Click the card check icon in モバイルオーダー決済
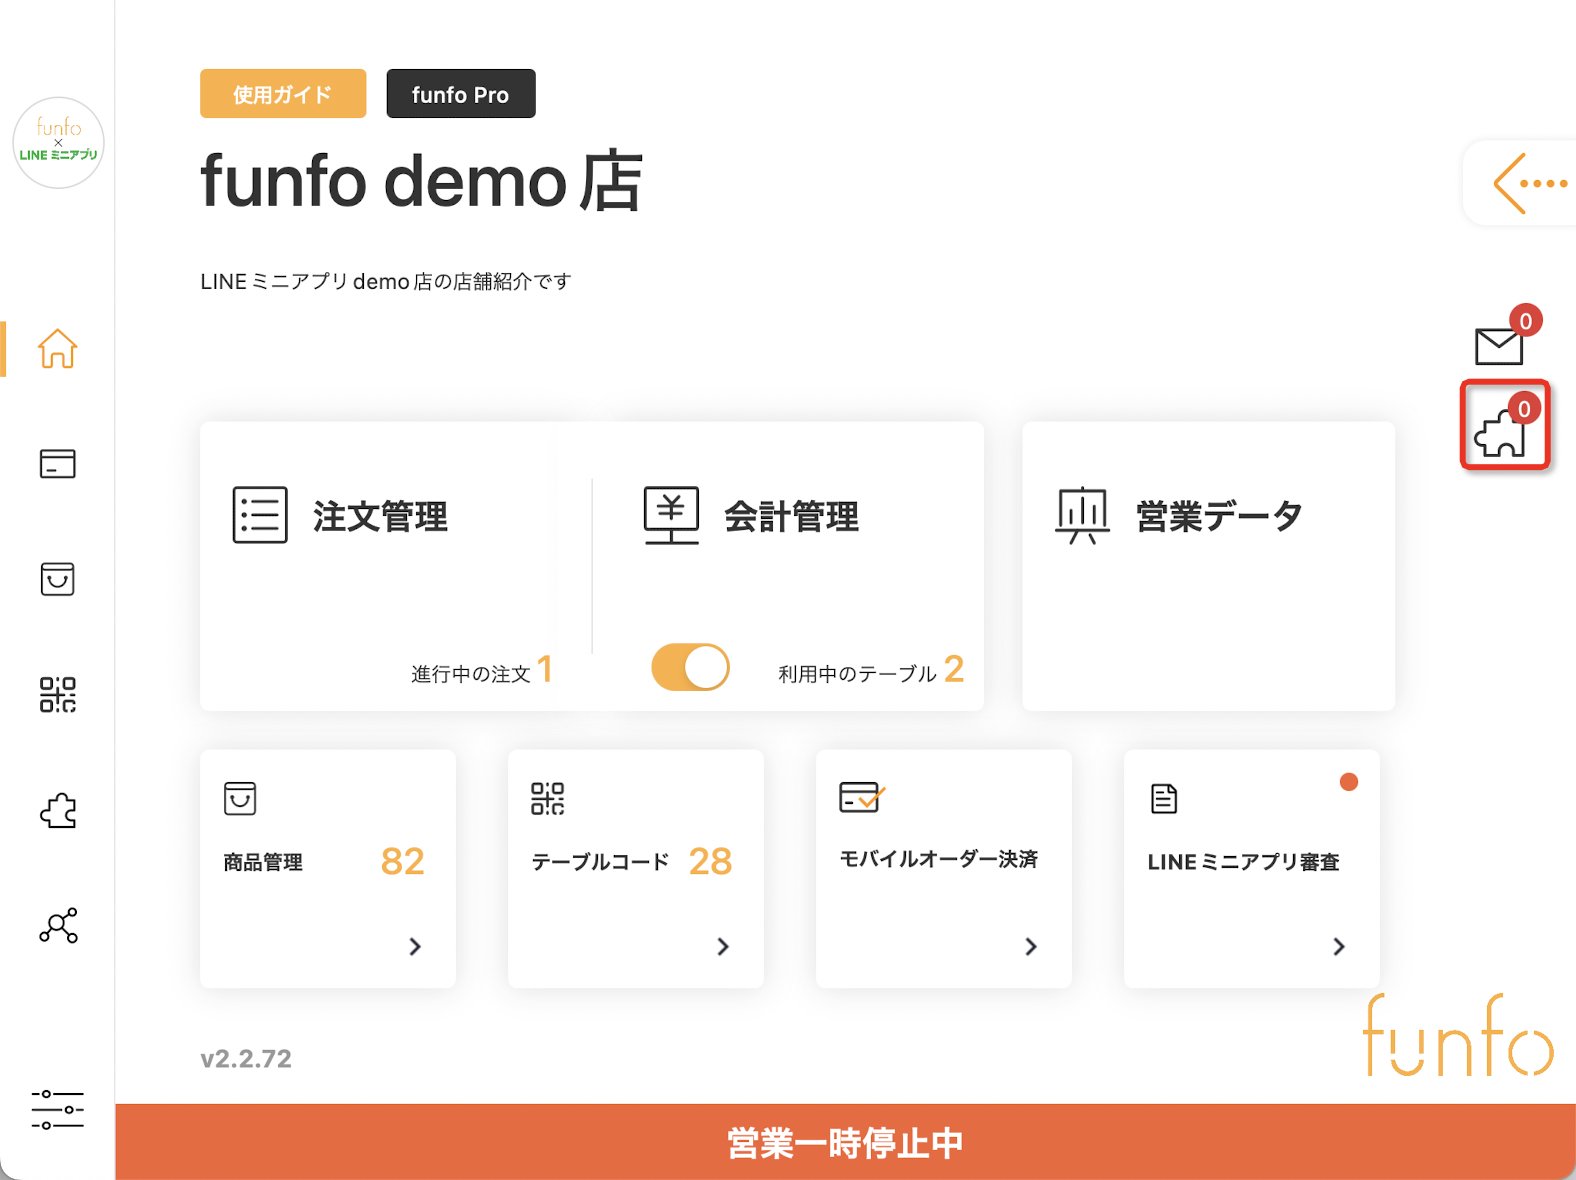 pos(862,797)
